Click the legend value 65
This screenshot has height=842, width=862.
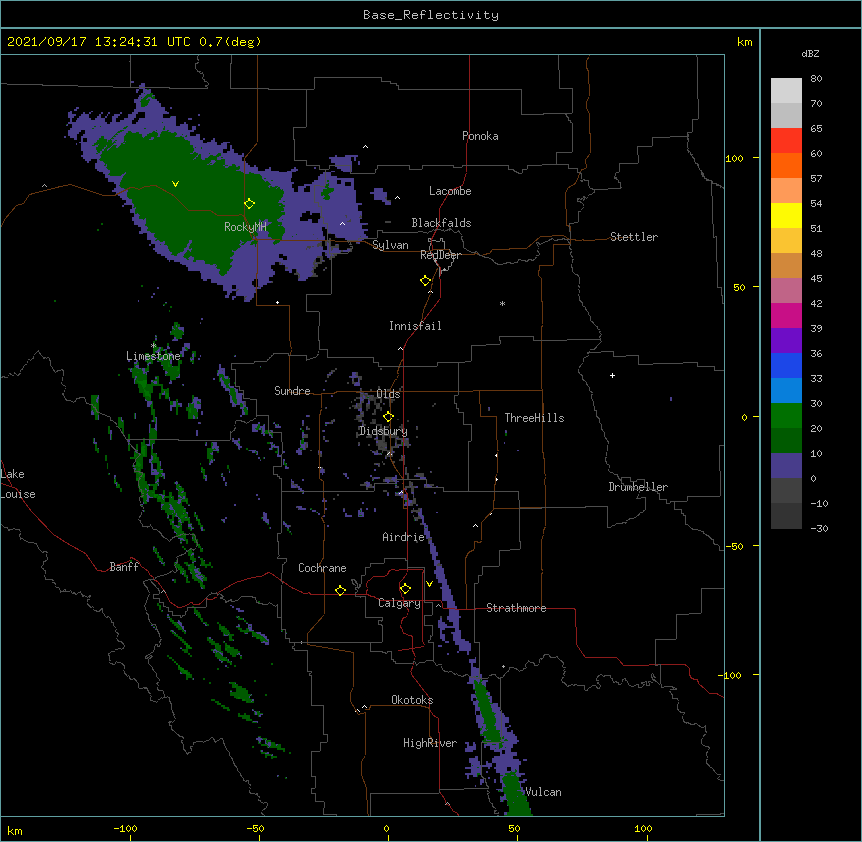point(816,129)
